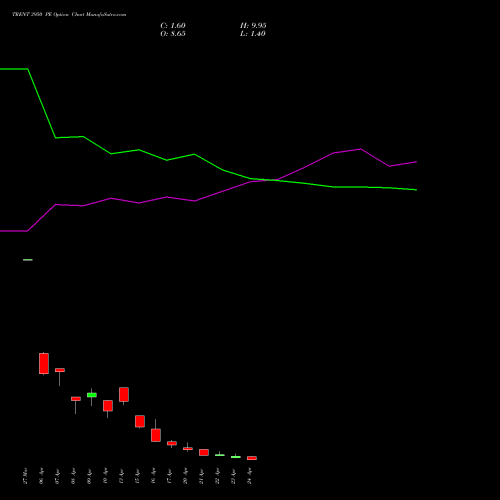Select the high value H: 9.95

(253, 26)
